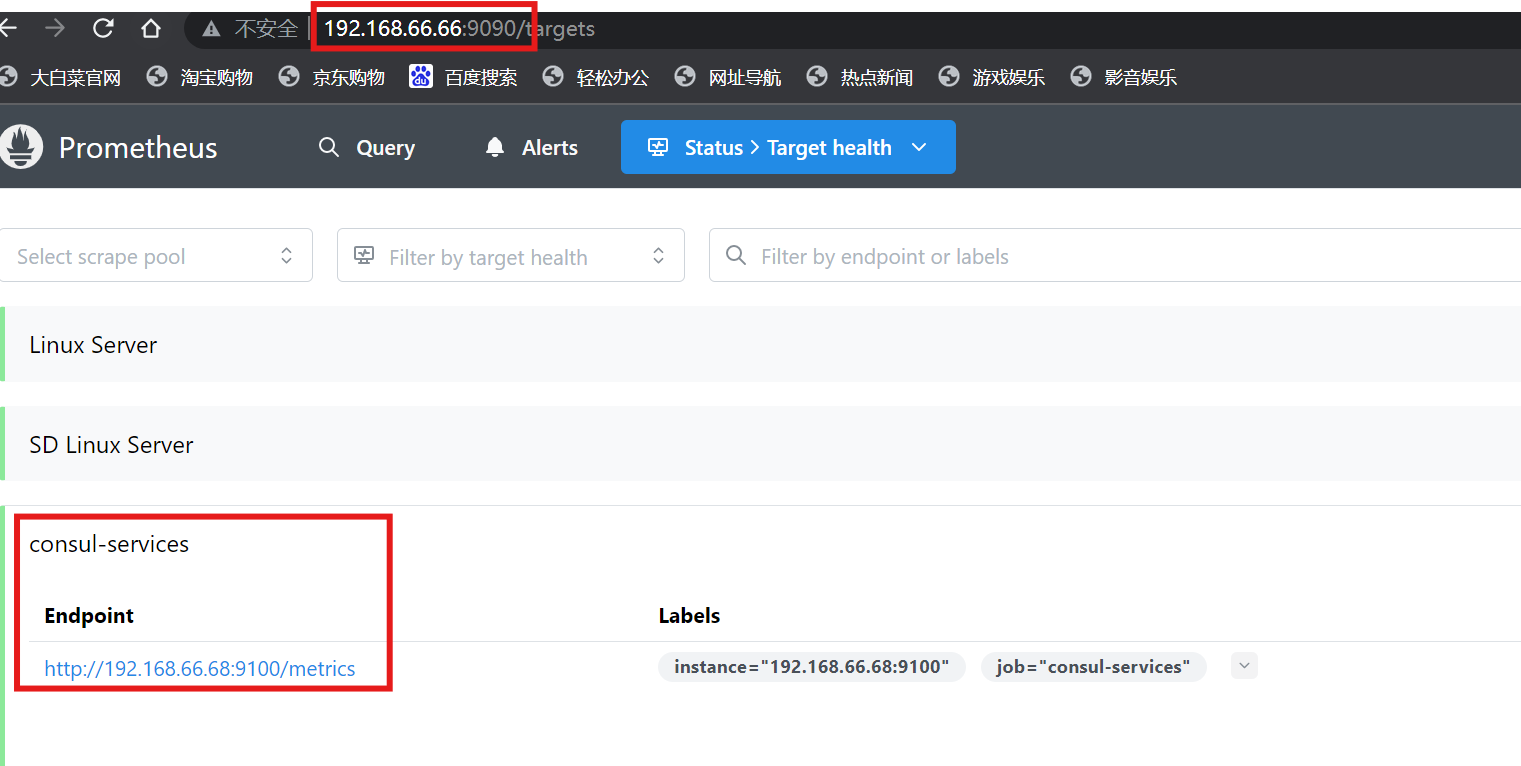This screenshot has height=766, width=1521.
Task: Click the Labels column header
Action: pyautogui.click(x=689, y=615)
